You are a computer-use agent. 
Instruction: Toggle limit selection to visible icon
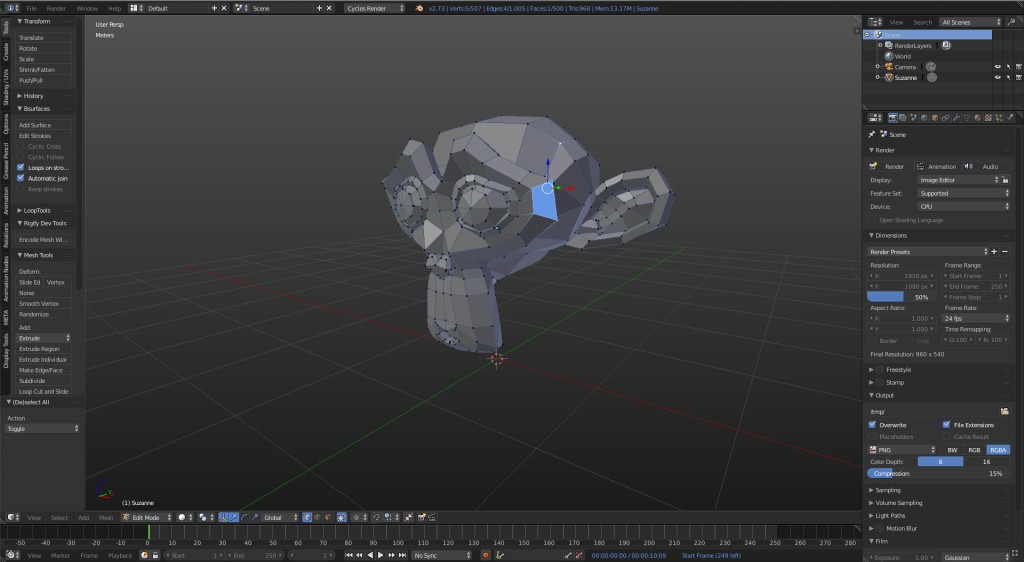342,517
